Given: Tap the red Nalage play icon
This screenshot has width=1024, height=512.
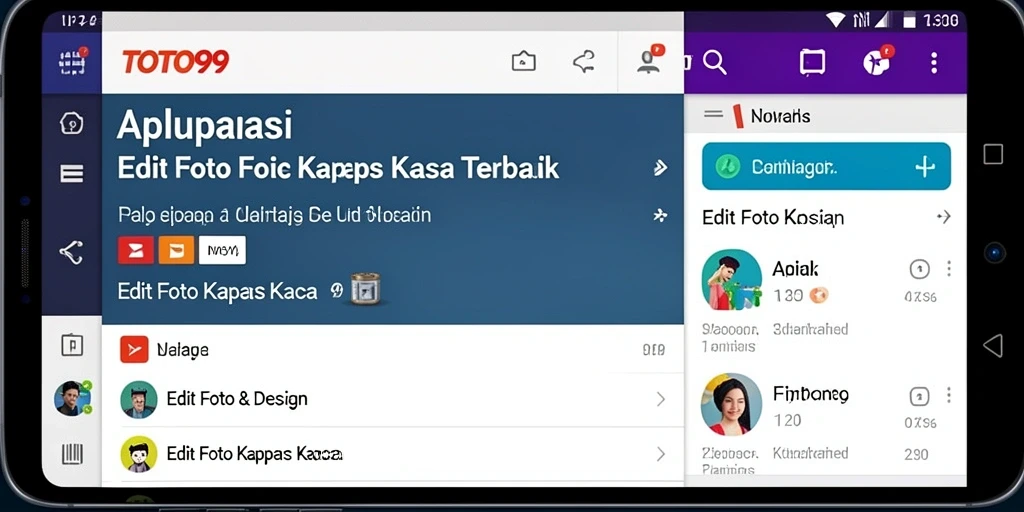Looking at the screenshot, I should pyautogui.click(x=135, y=350).
